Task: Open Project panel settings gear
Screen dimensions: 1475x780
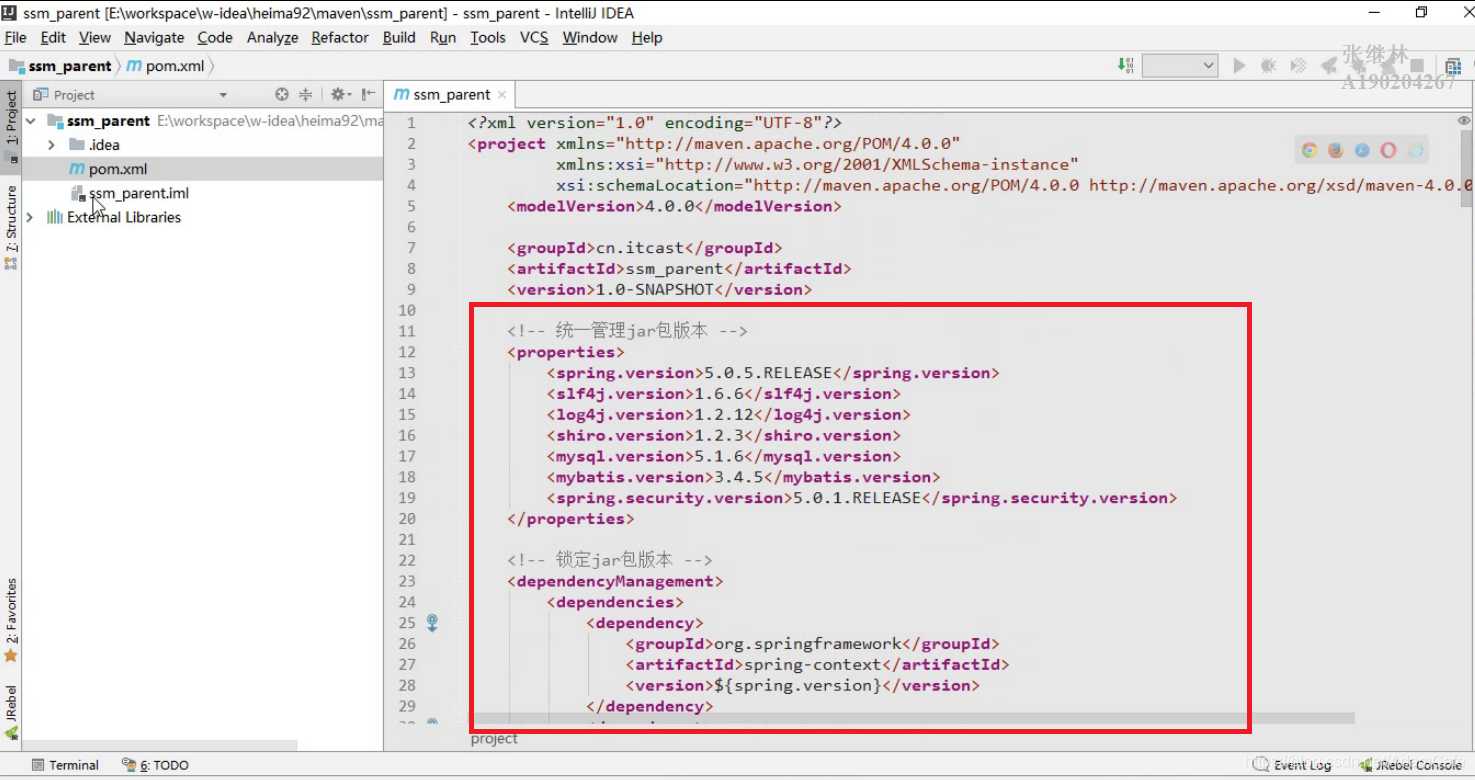Action: [x=340, y=94]
